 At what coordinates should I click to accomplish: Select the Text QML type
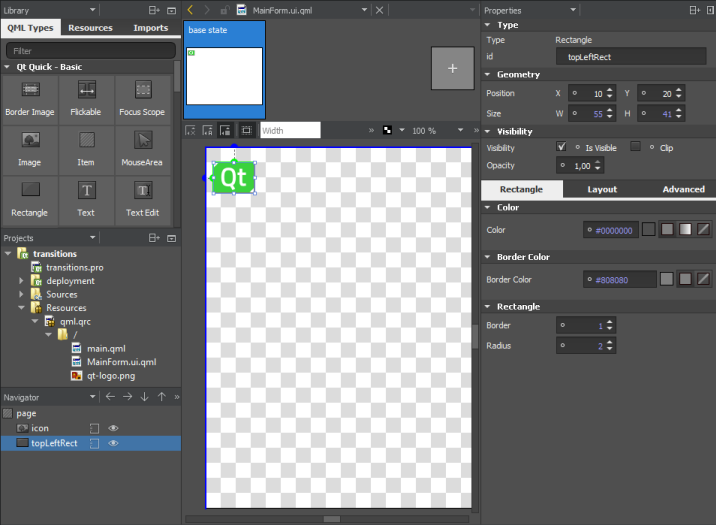86,200
